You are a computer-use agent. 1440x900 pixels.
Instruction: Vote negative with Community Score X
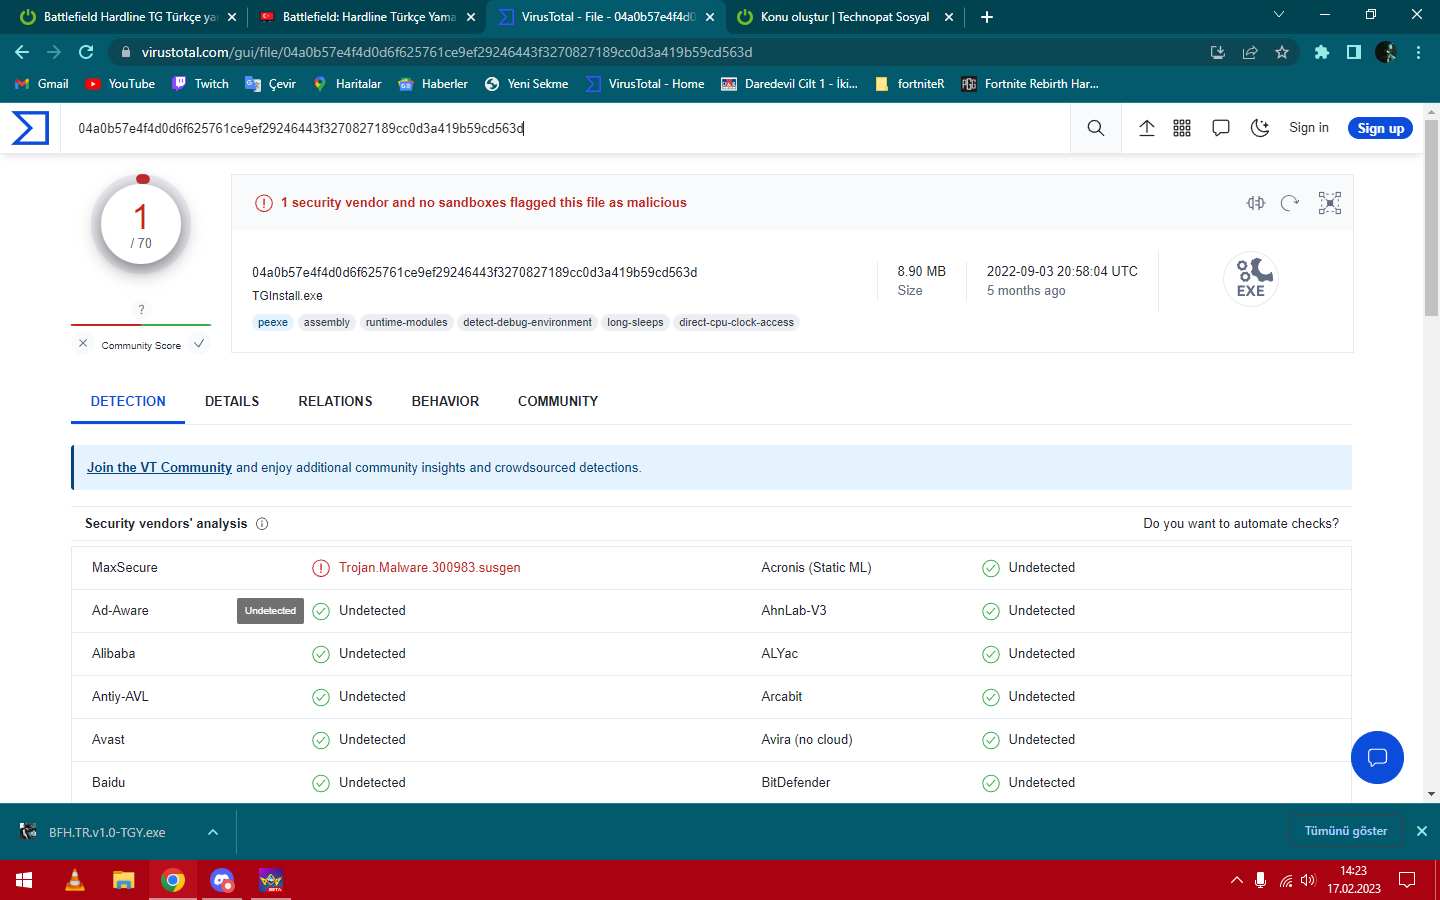click(83, 343)
